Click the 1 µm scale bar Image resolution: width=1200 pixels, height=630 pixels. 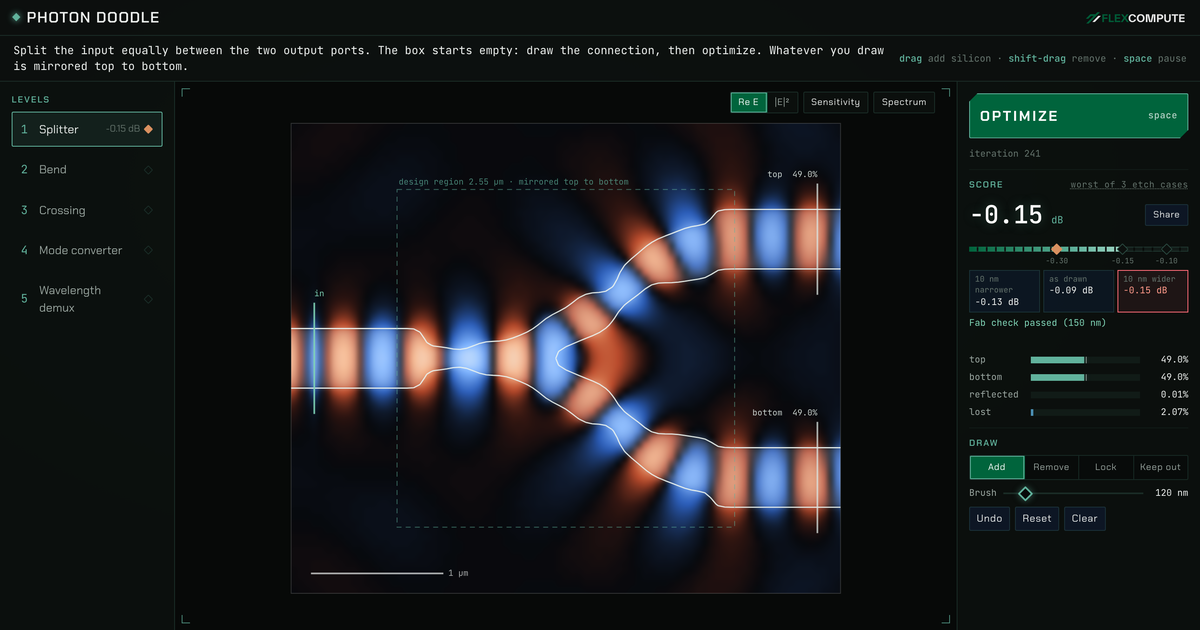[x=376, y=573]
